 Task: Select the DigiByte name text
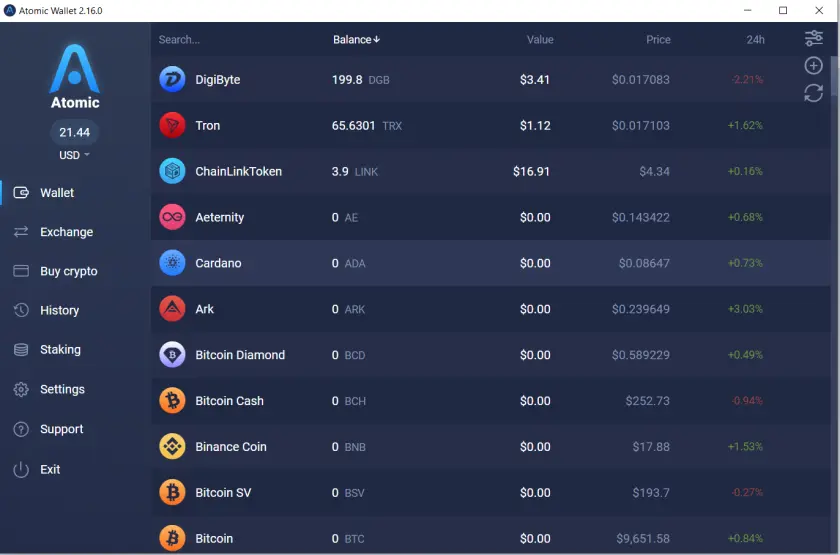coord(218,80)
